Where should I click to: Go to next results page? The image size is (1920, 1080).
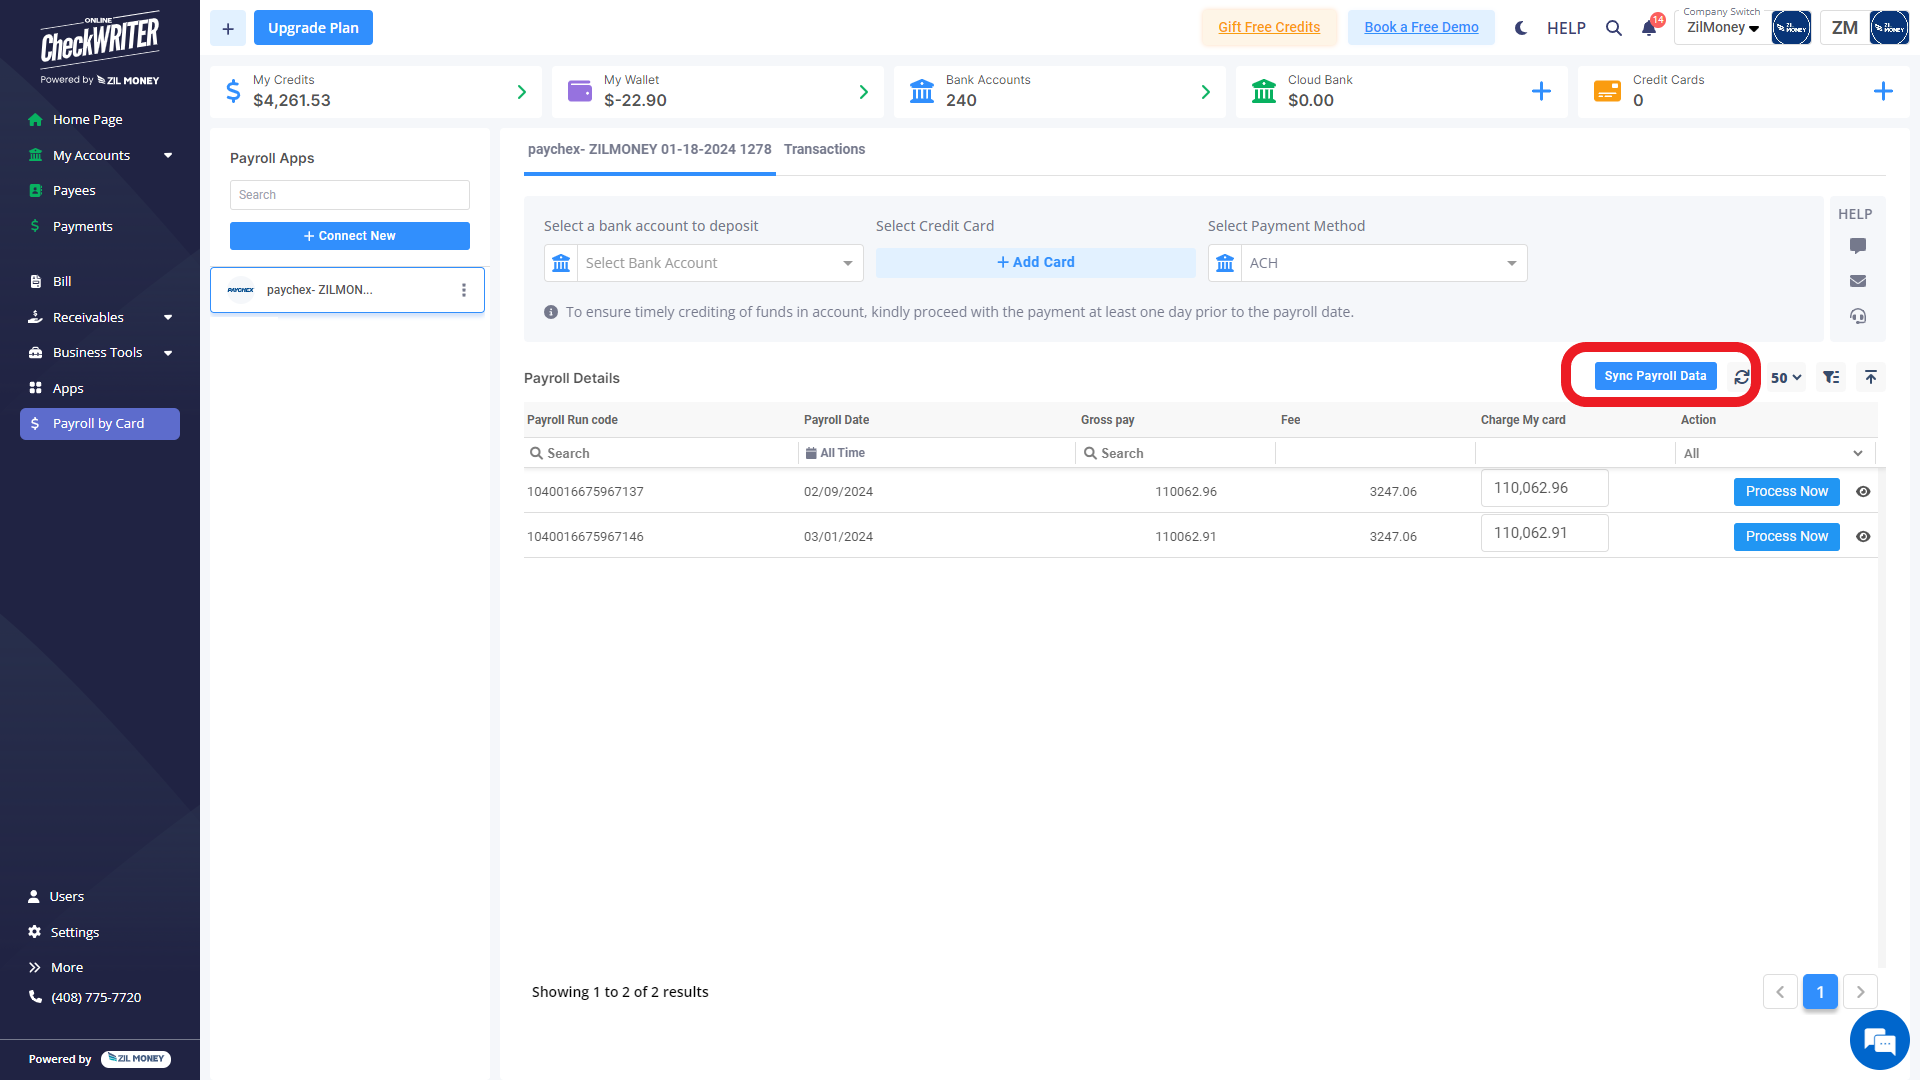[1860, 992]
